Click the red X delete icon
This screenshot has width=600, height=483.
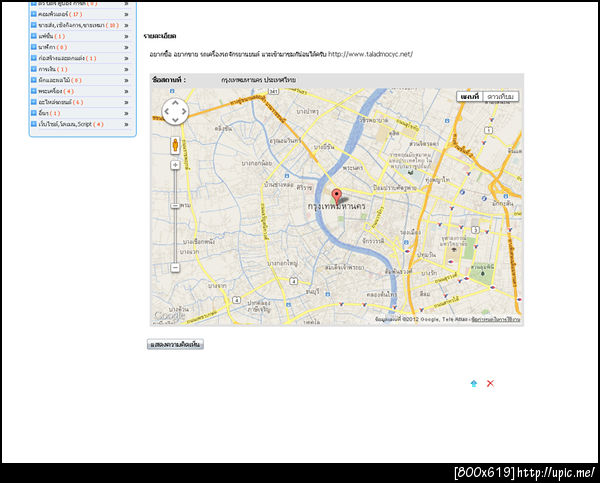coord(490,383)
